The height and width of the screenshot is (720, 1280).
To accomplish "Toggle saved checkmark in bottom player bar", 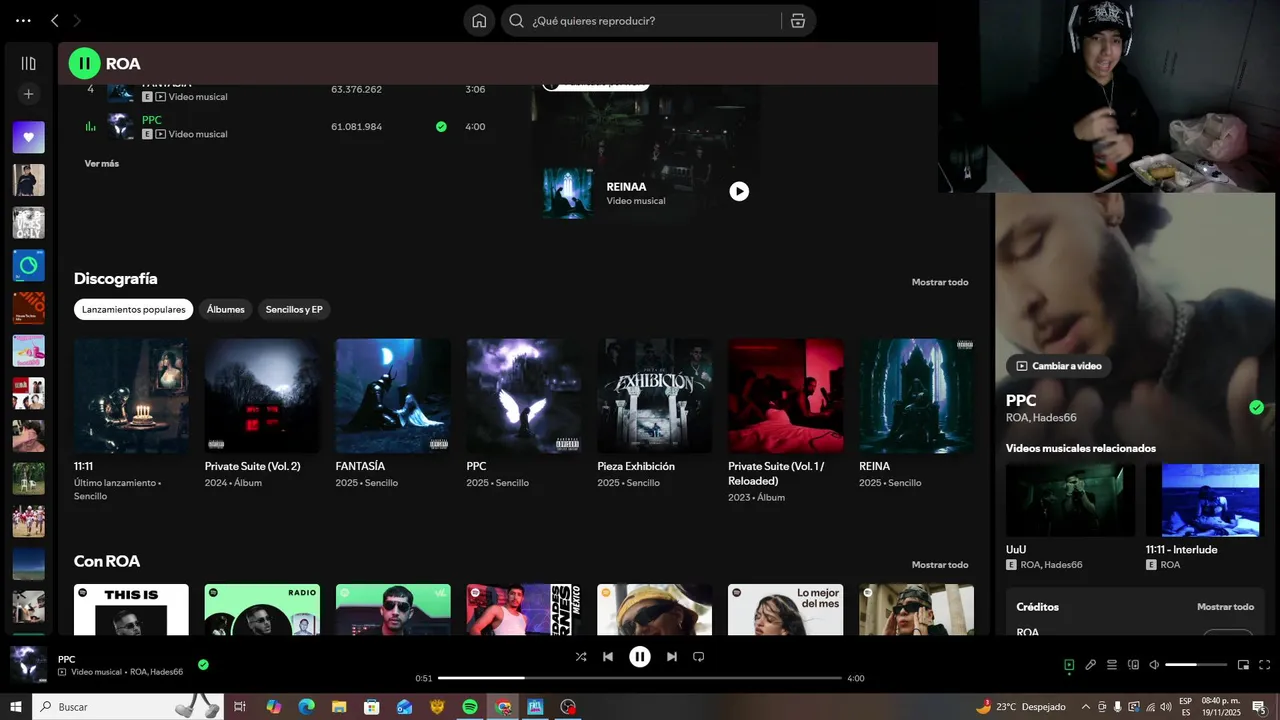I will point(203,664).
